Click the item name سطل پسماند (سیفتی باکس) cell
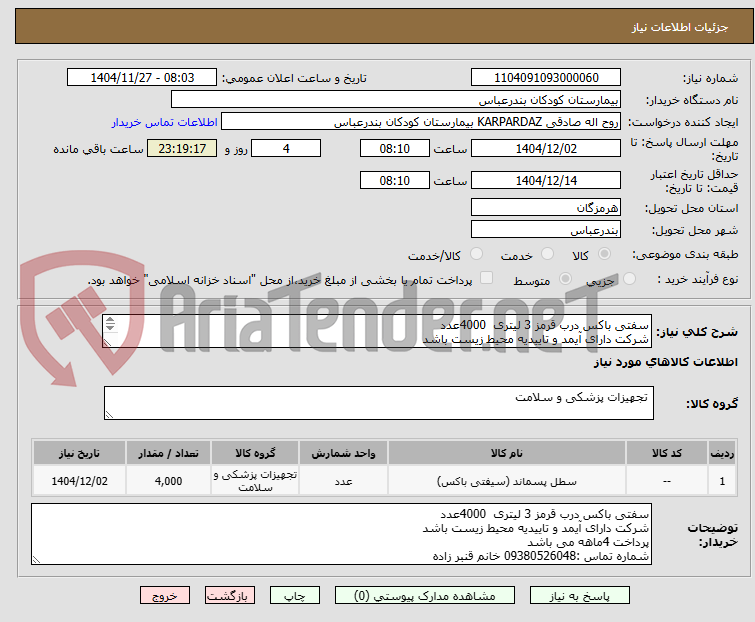755x622 pixels. (507, 481)
